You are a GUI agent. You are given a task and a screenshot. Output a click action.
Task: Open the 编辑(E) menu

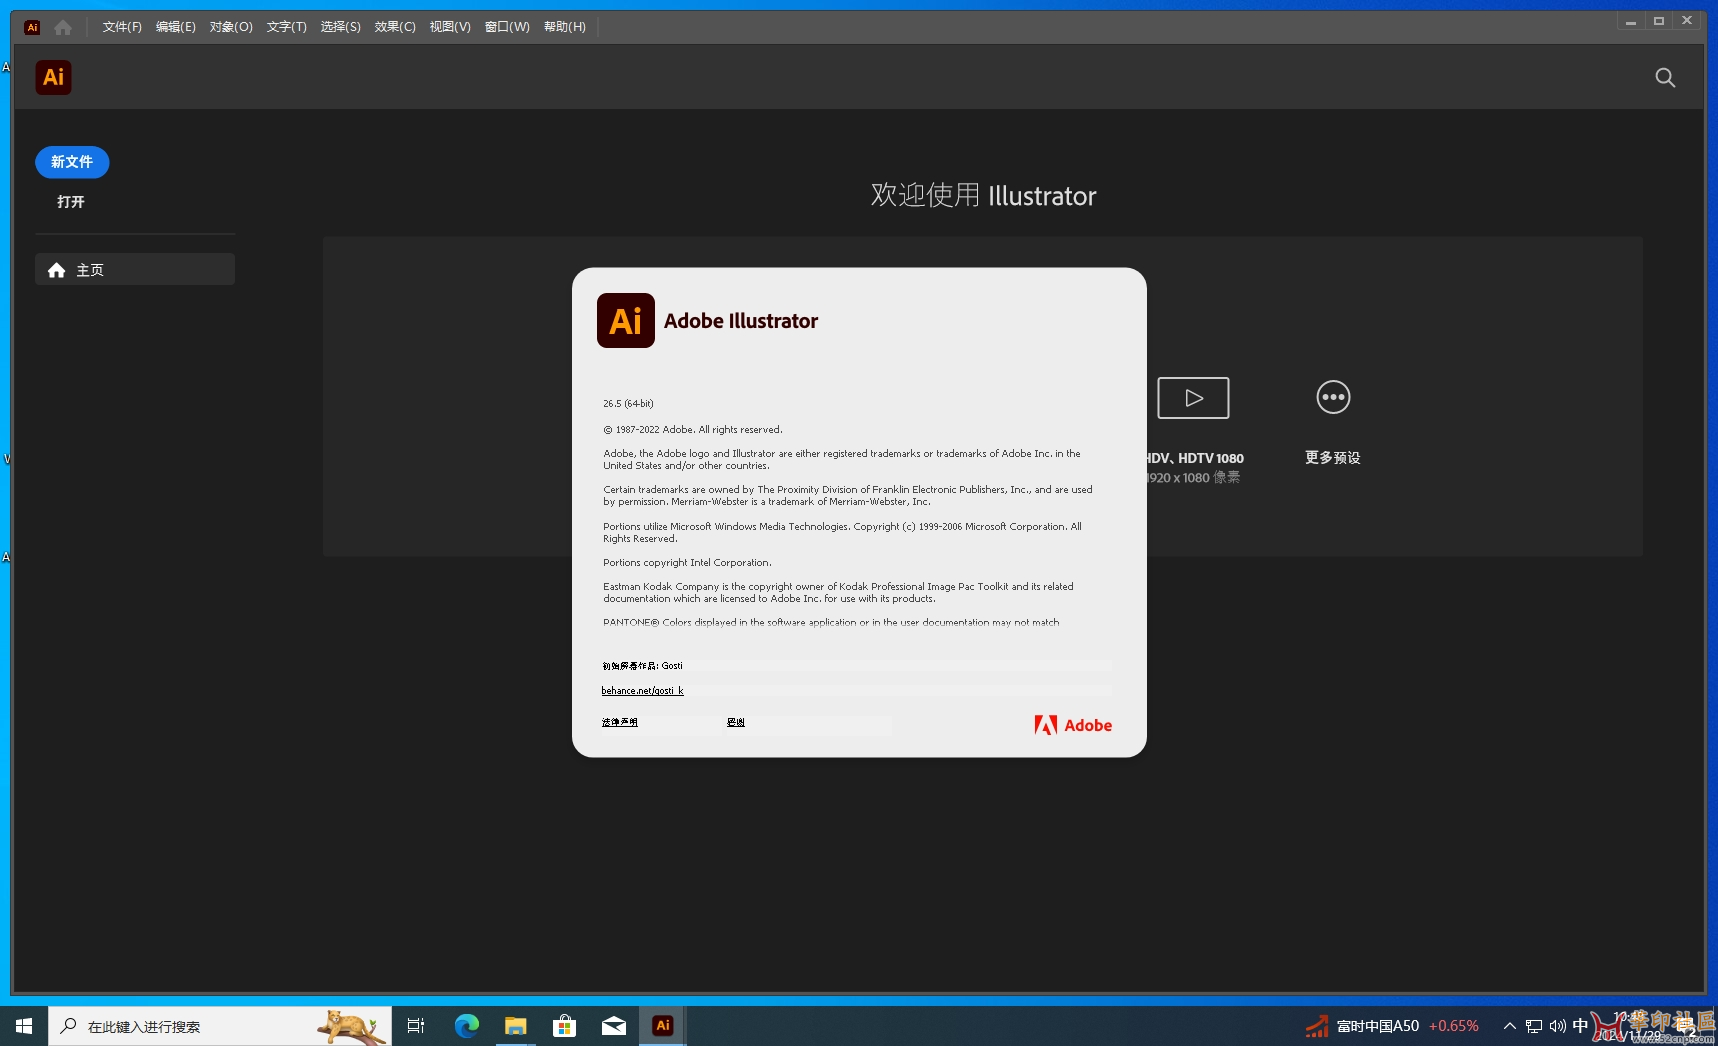(176, 27)
